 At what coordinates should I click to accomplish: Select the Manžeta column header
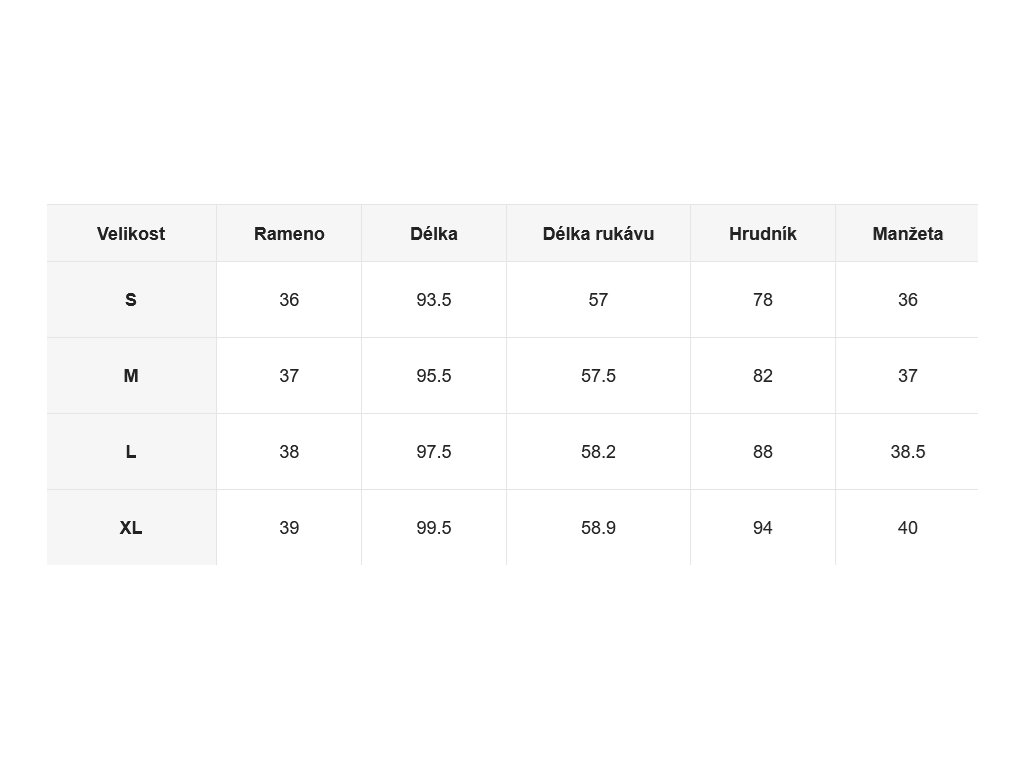click(908, 234)
